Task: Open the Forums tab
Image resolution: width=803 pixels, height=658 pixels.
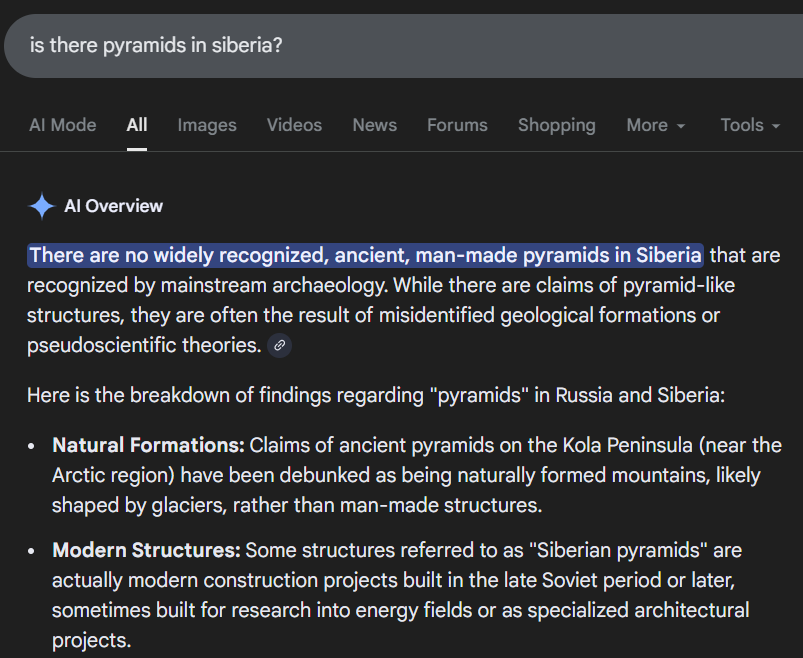Action: pos(457,125)
